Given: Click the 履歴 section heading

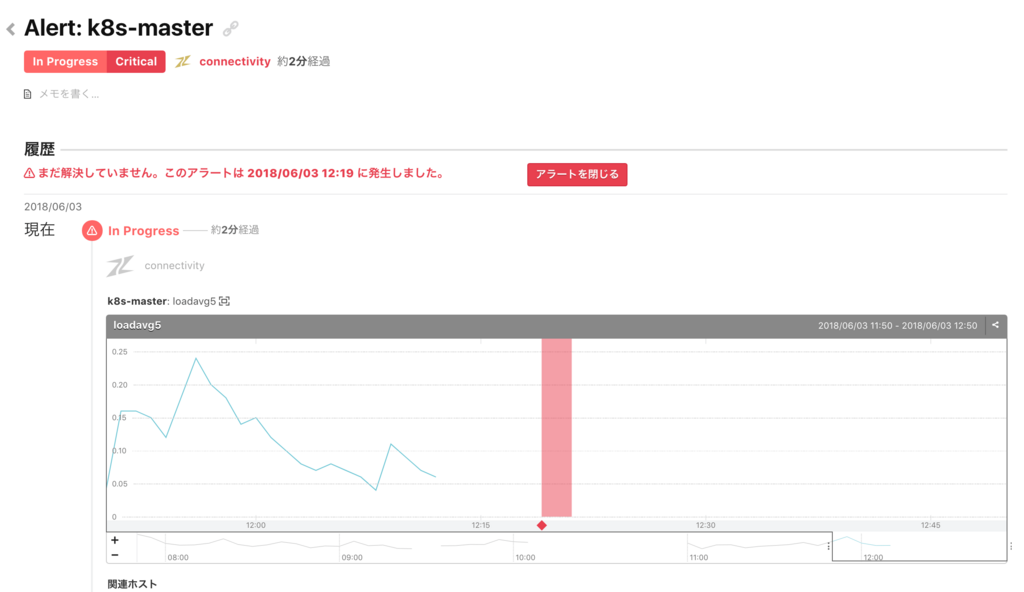Looking at the screenshot, I should [39, 150].
